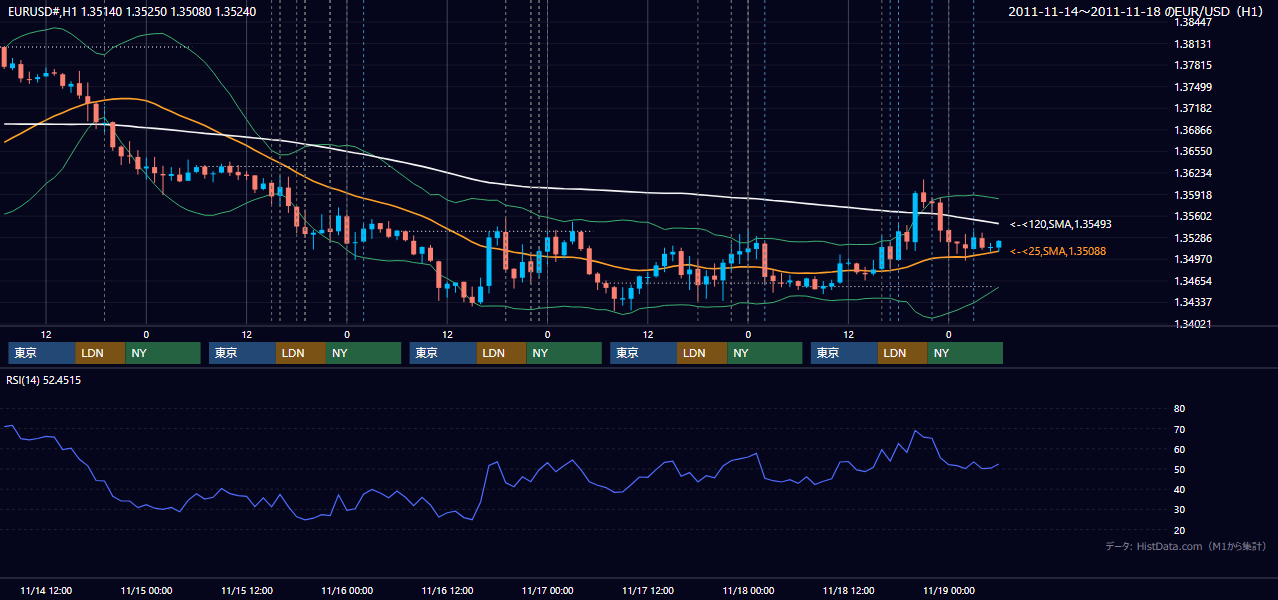Viewport: 1278px width, 600px height.
Task: Select the 11/18 東京 session block
Action: (845, 353)
